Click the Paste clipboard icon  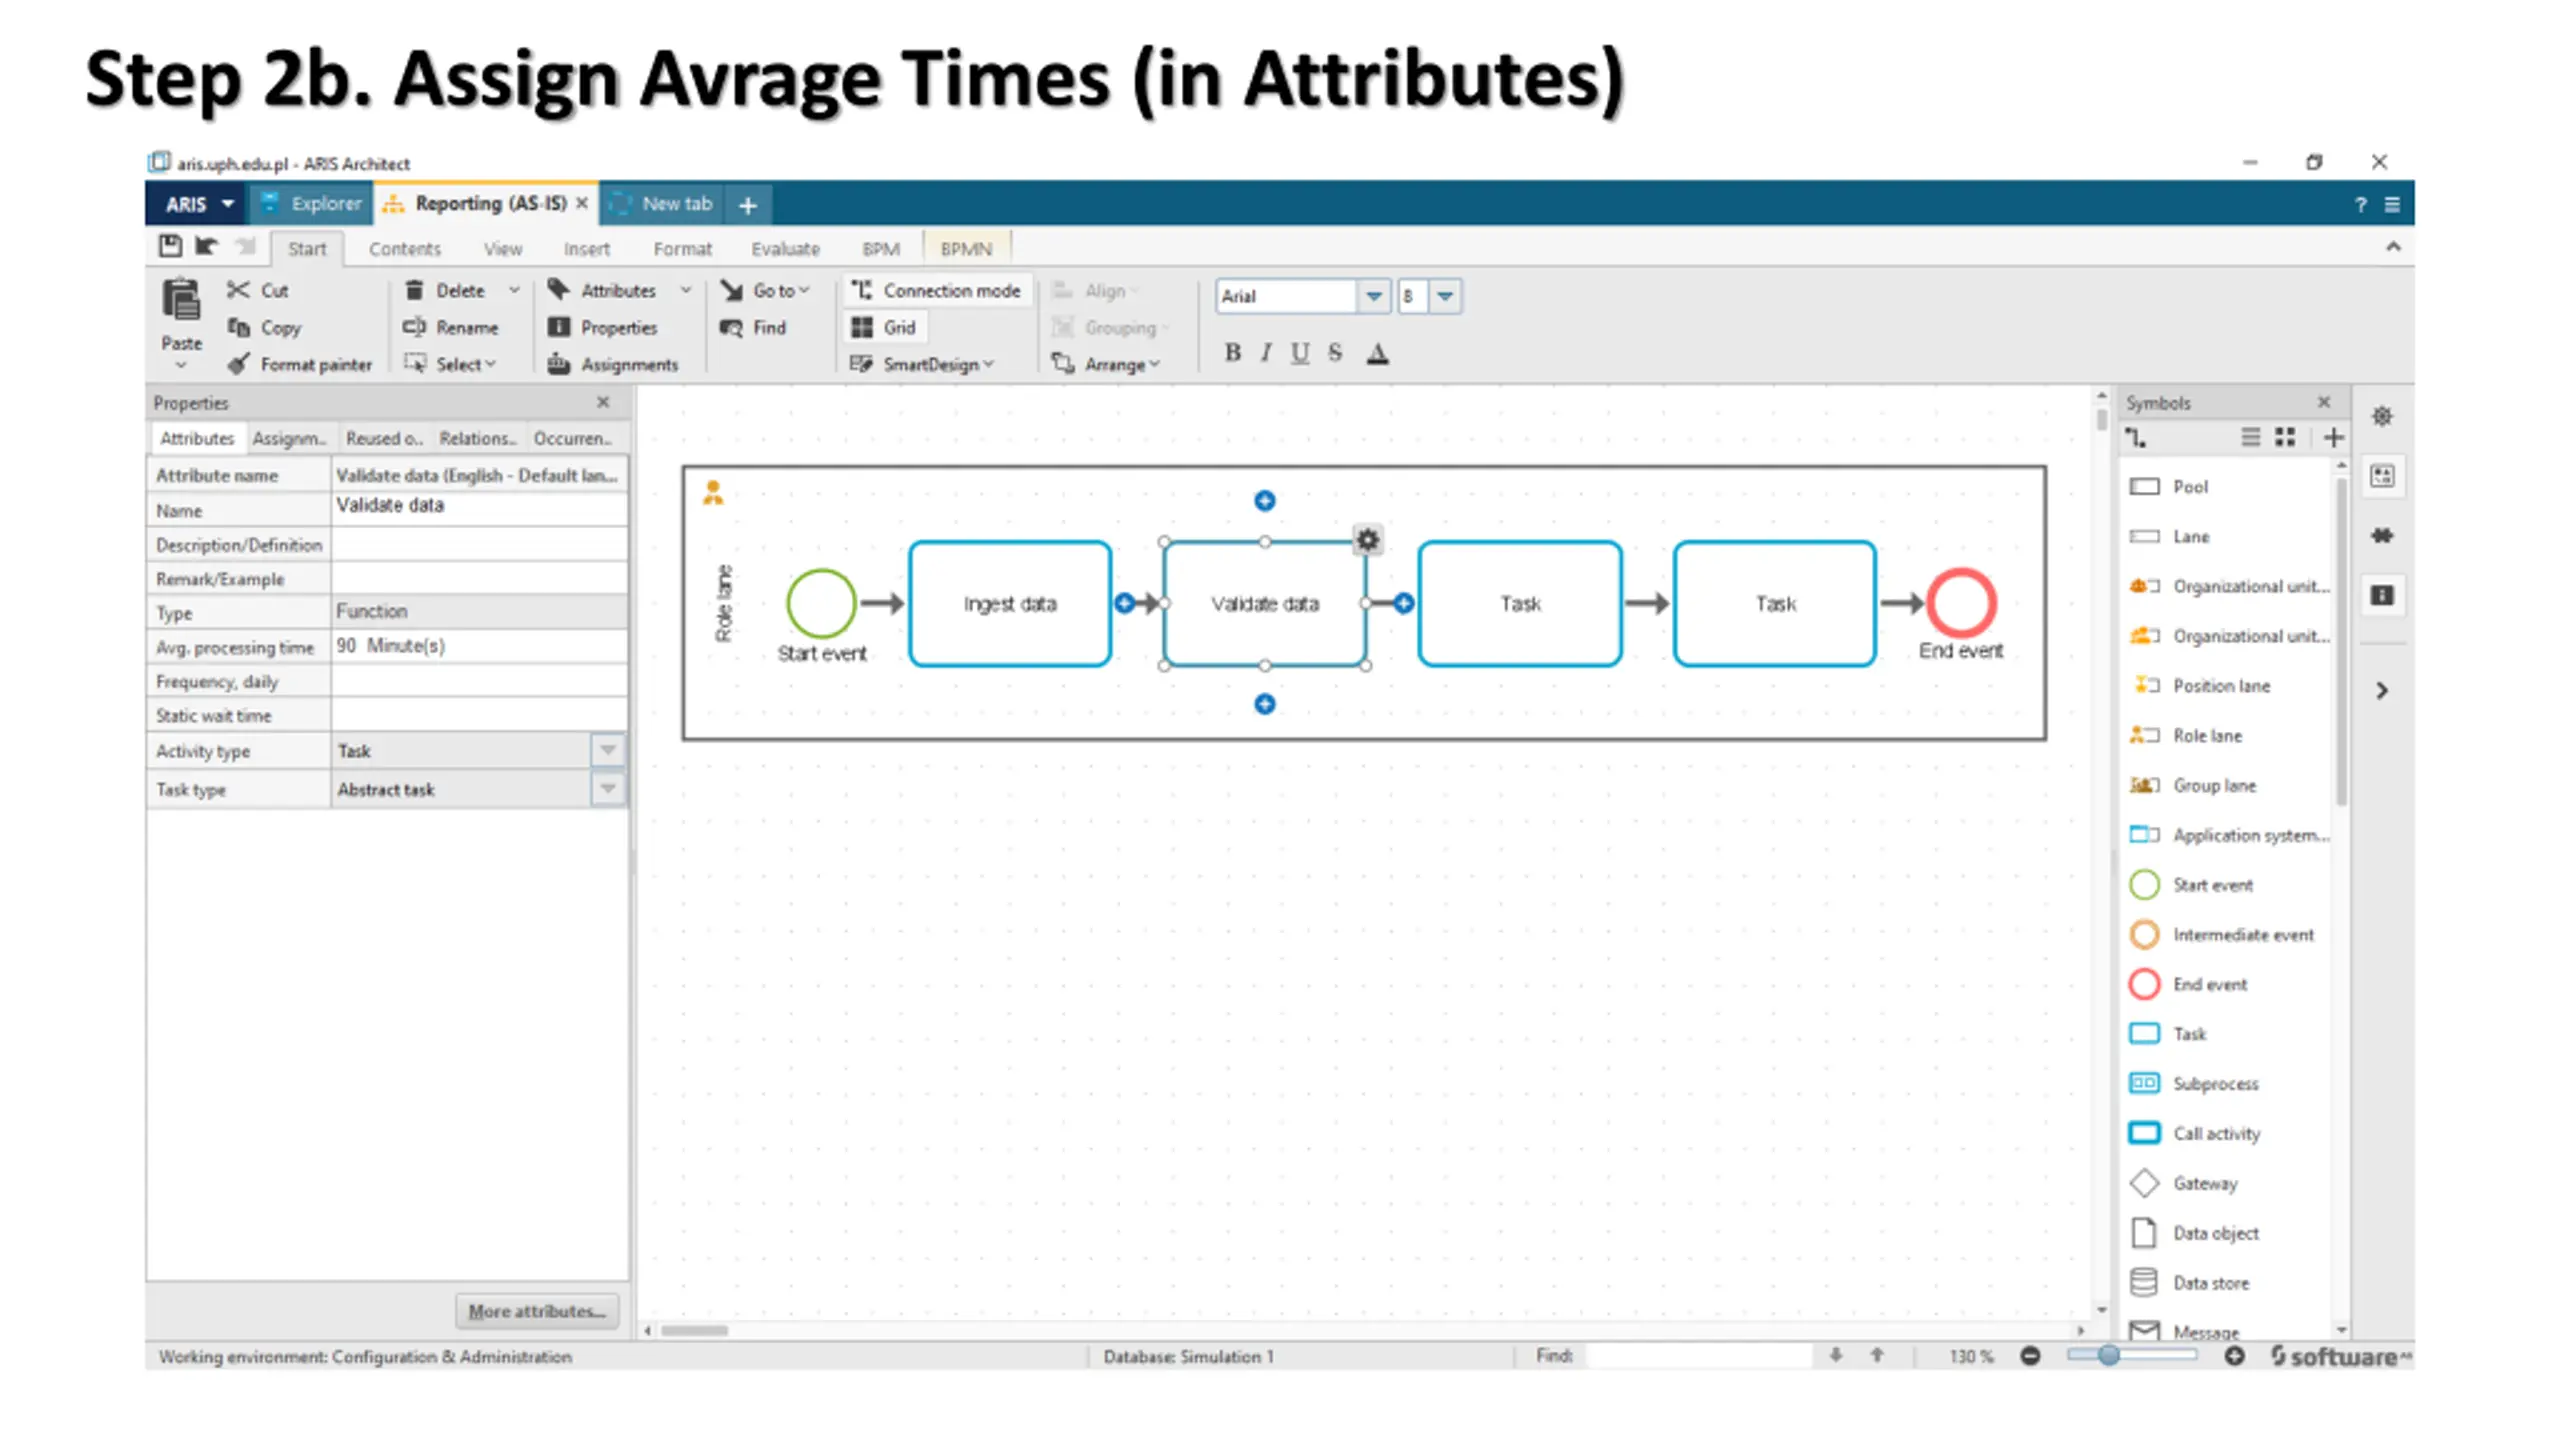click(181, 300)
